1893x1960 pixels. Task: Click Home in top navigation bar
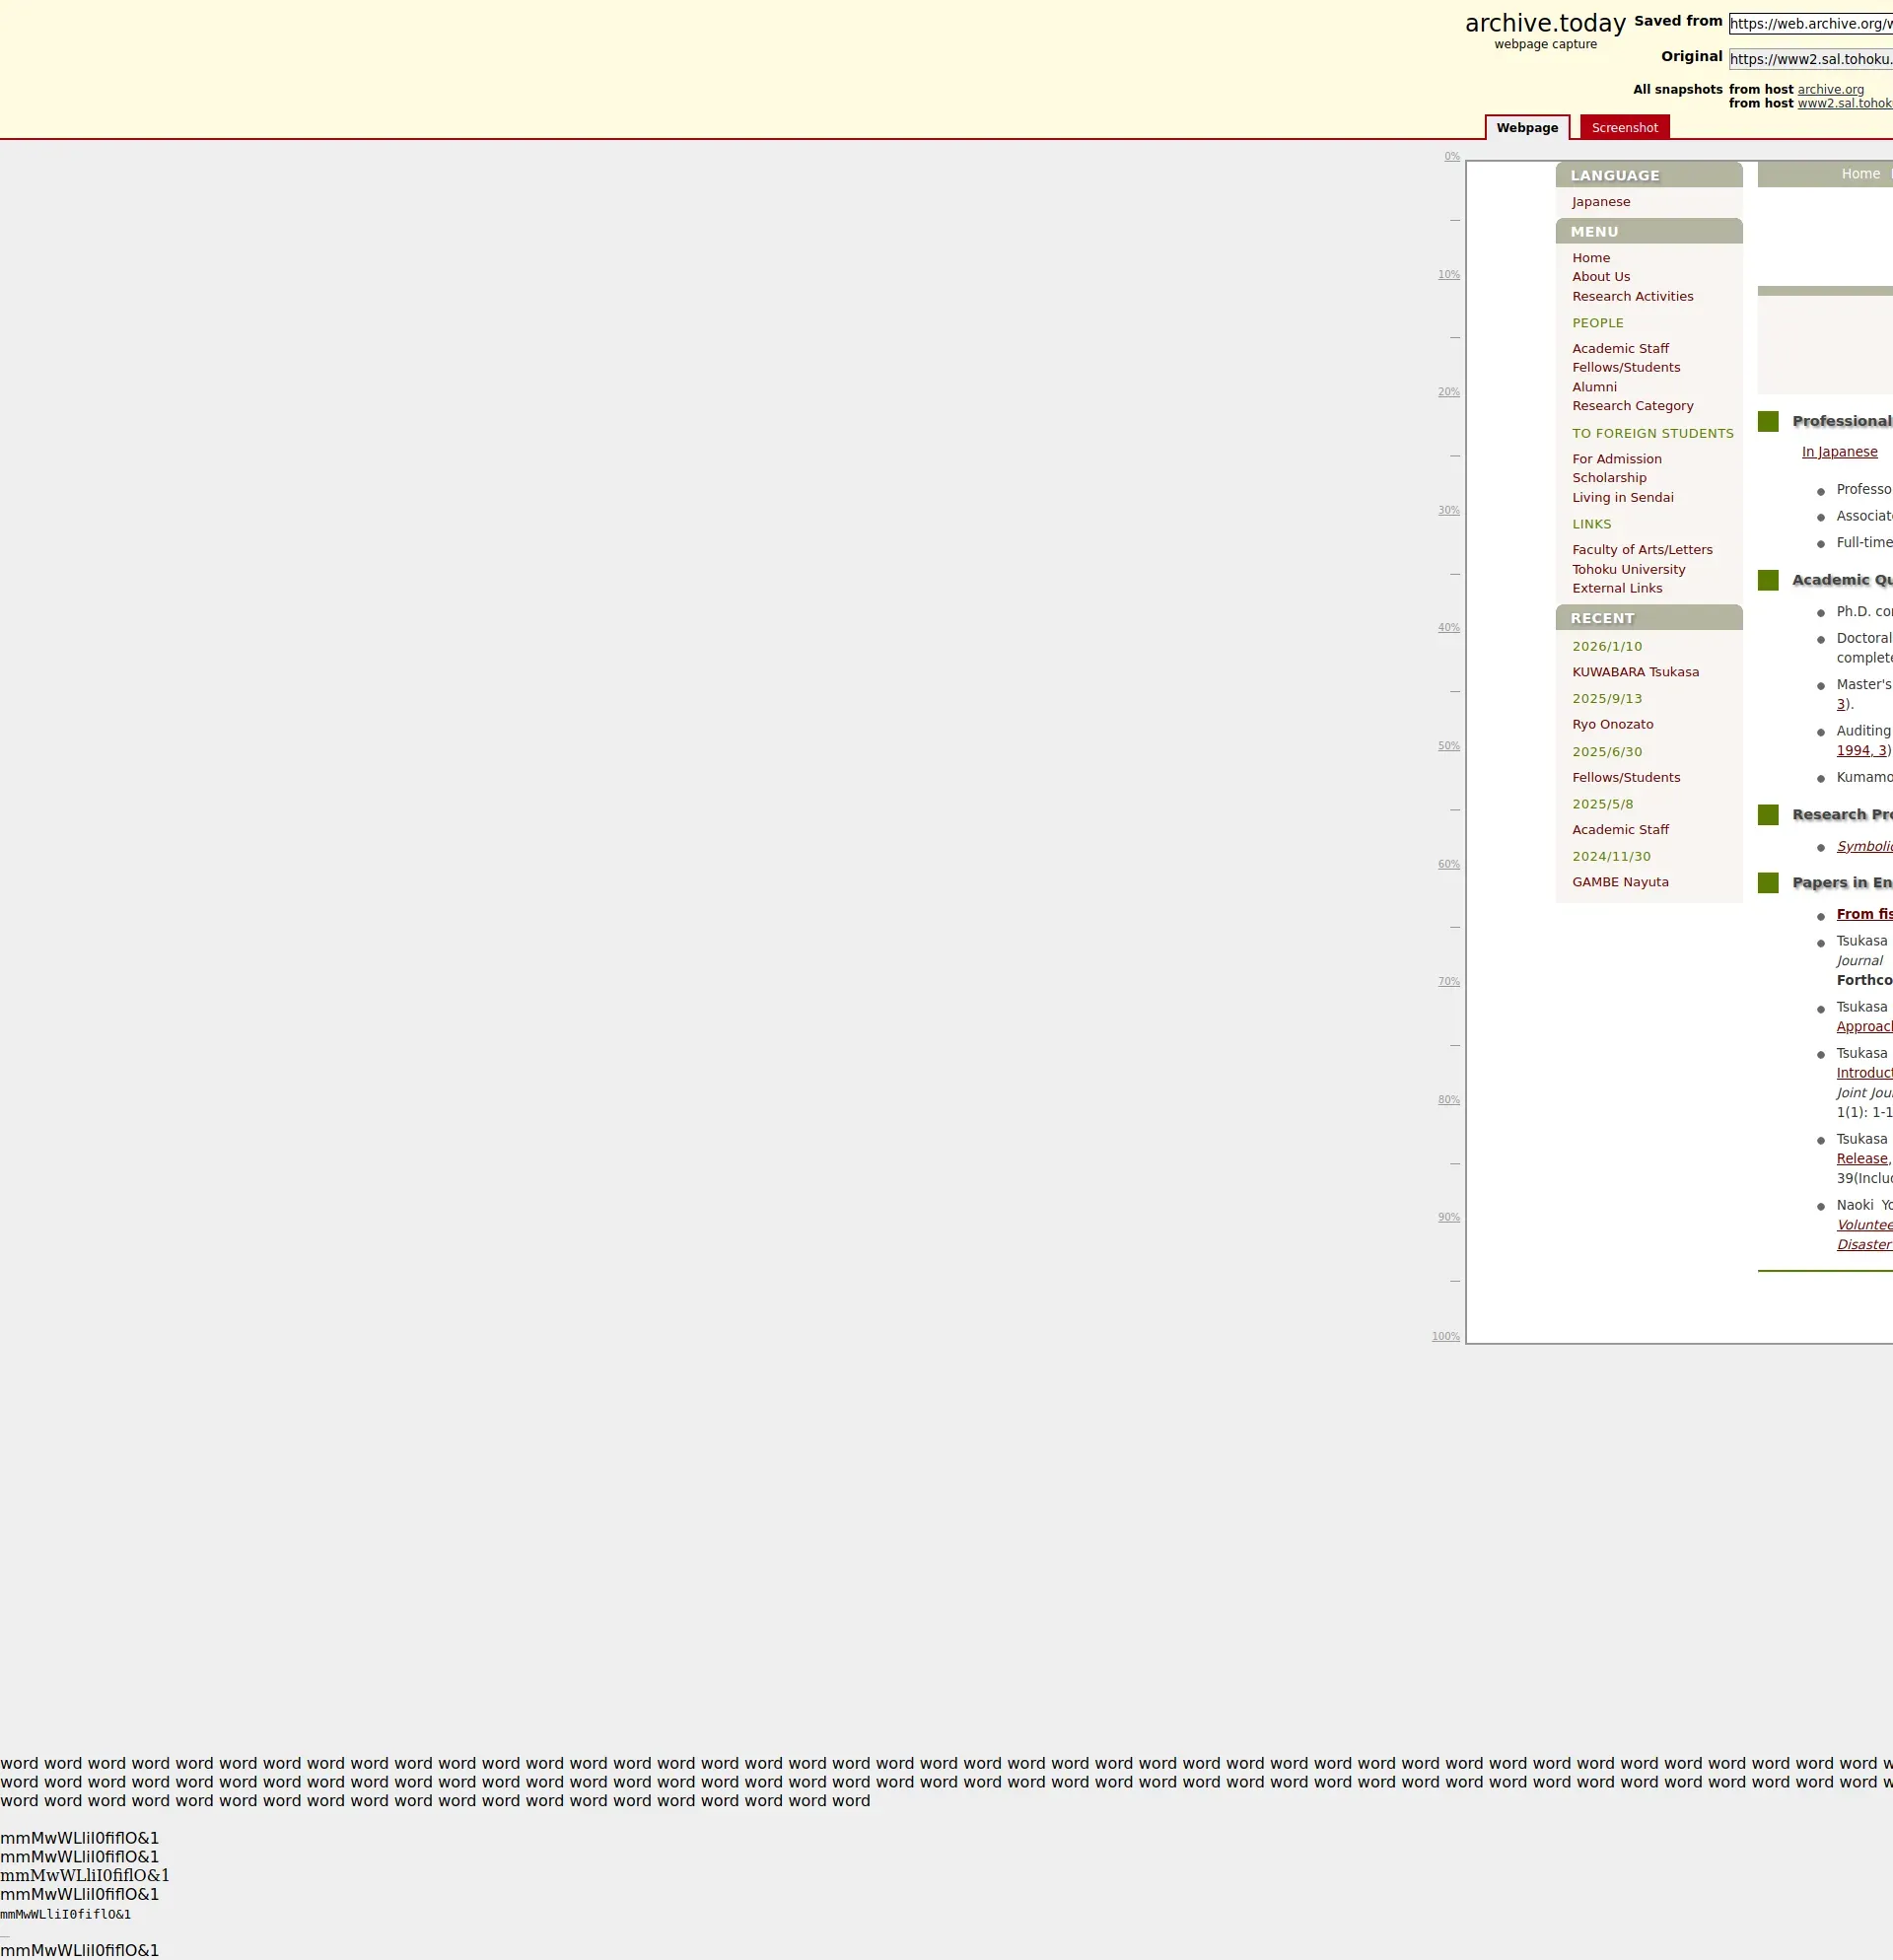(x=1860, y=174)
